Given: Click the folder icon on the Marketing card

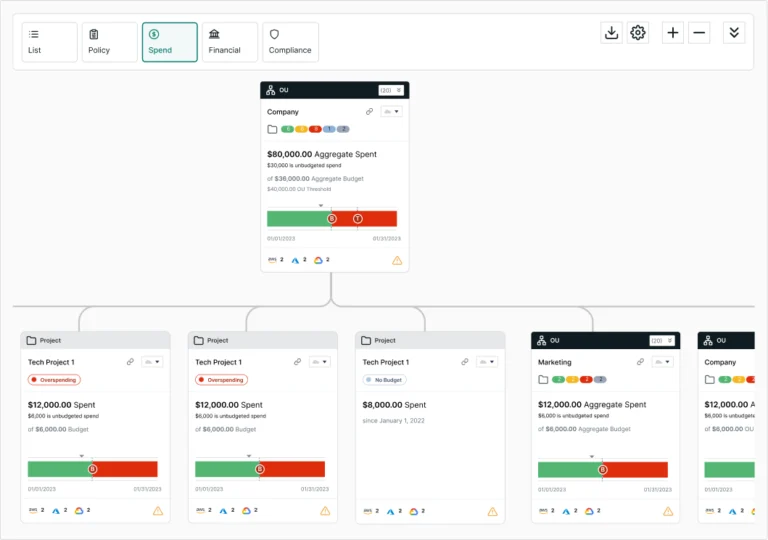Looking at the screenshot, I should 543,380.
